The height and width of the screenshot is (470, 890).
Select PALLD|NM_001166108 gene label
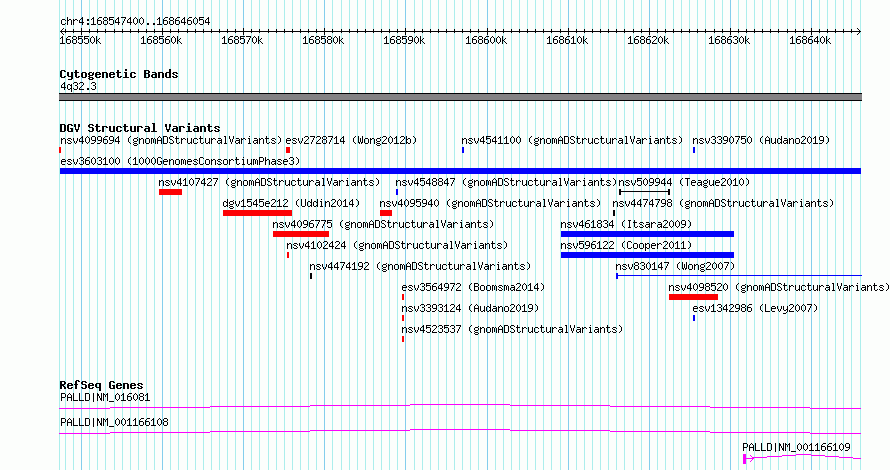(x=114, y=422)
